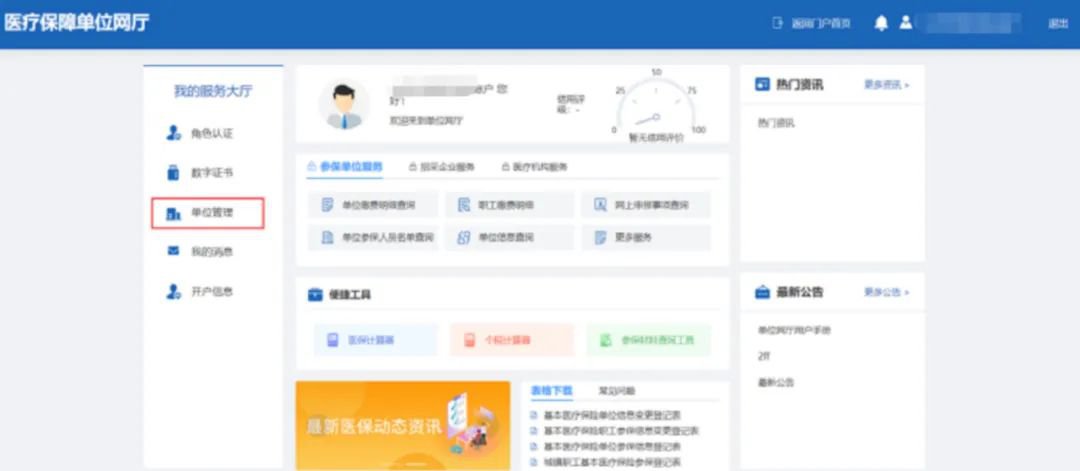The width and height of the screenshot is (1080, 471).
Task: Select the 表格下载 tab
Action: click(552, 390)
